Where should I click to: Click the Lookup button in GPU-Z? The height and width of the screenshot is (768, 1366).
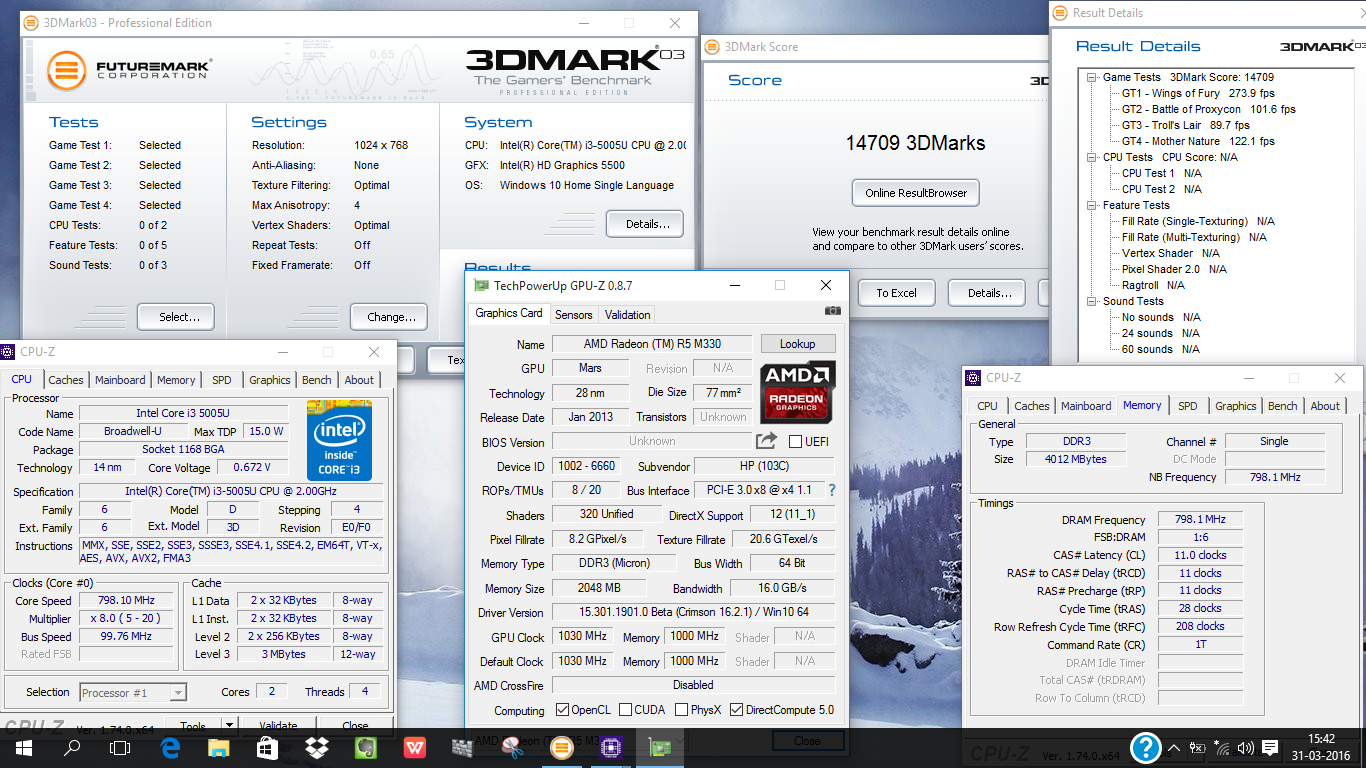(x=797, y=343)
